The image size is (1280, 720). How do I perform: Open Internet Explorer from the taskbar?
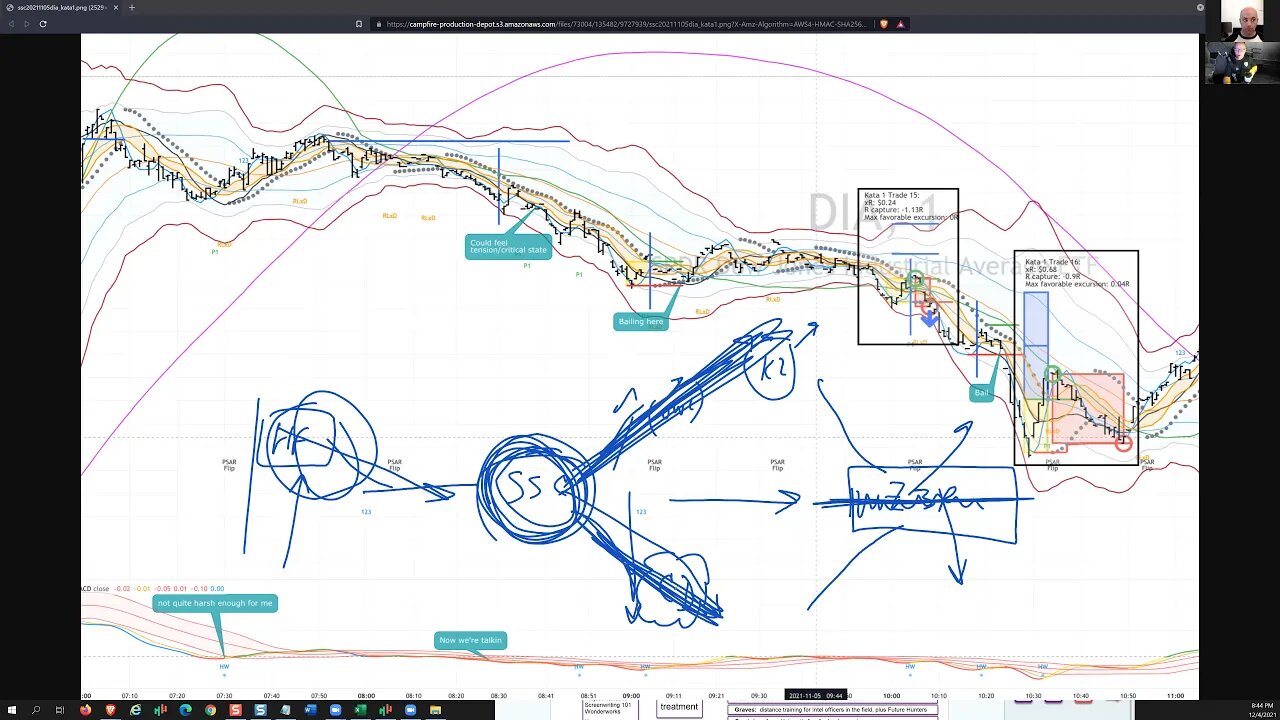(x=135, y=710)
